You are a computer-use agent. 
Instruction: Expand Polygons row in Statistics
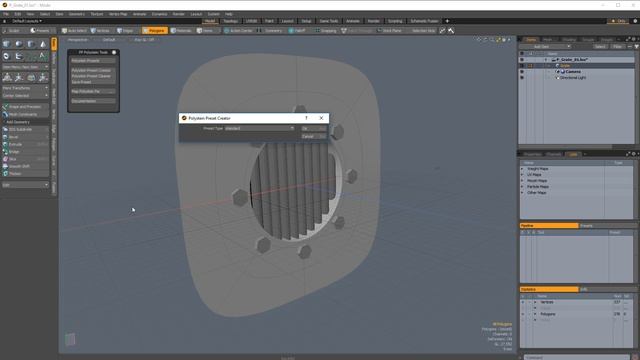coord(536,314)
